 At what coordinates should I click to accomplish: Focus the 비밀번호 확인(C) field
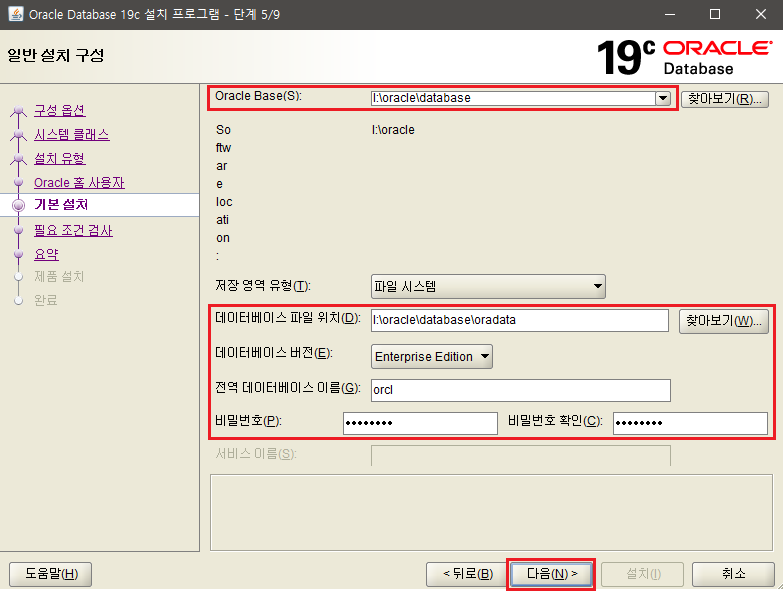pyautogui.click(x=690, y=423)
